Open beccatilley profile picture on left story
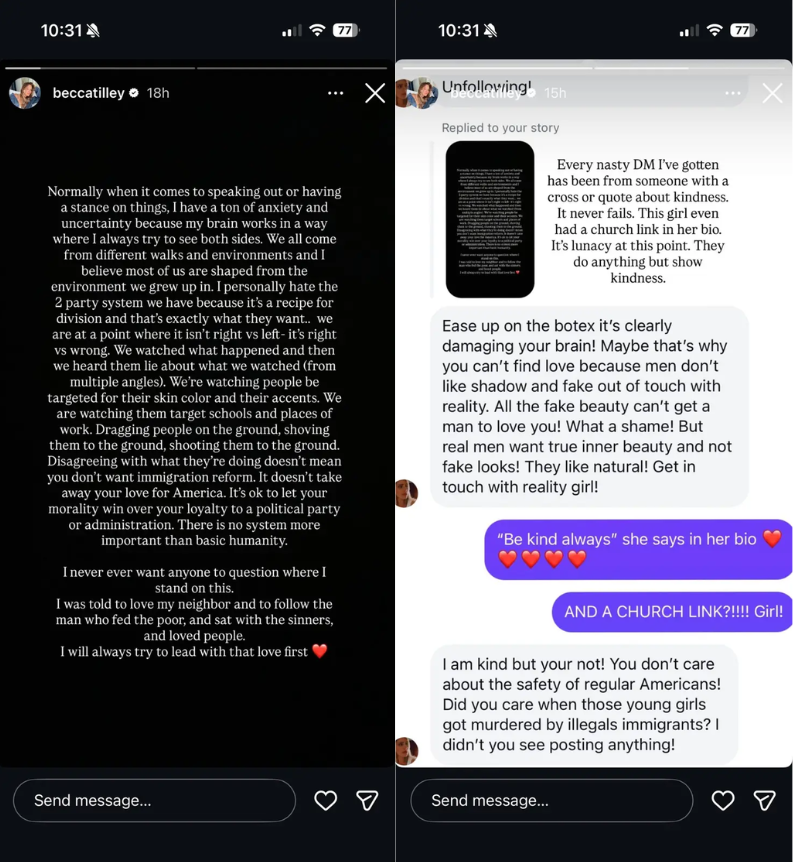The width and height of the screenshot is (793, 862). [x=25, y=93]
